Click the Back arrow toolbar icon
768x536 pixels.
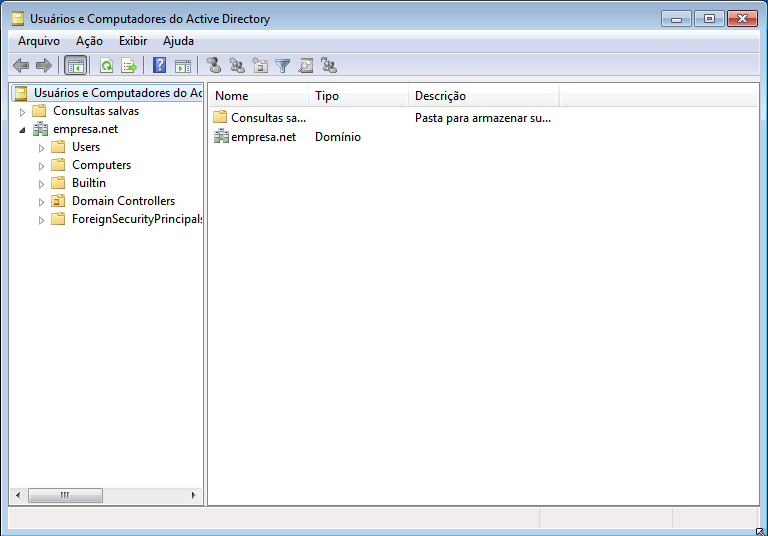(21, 65)
